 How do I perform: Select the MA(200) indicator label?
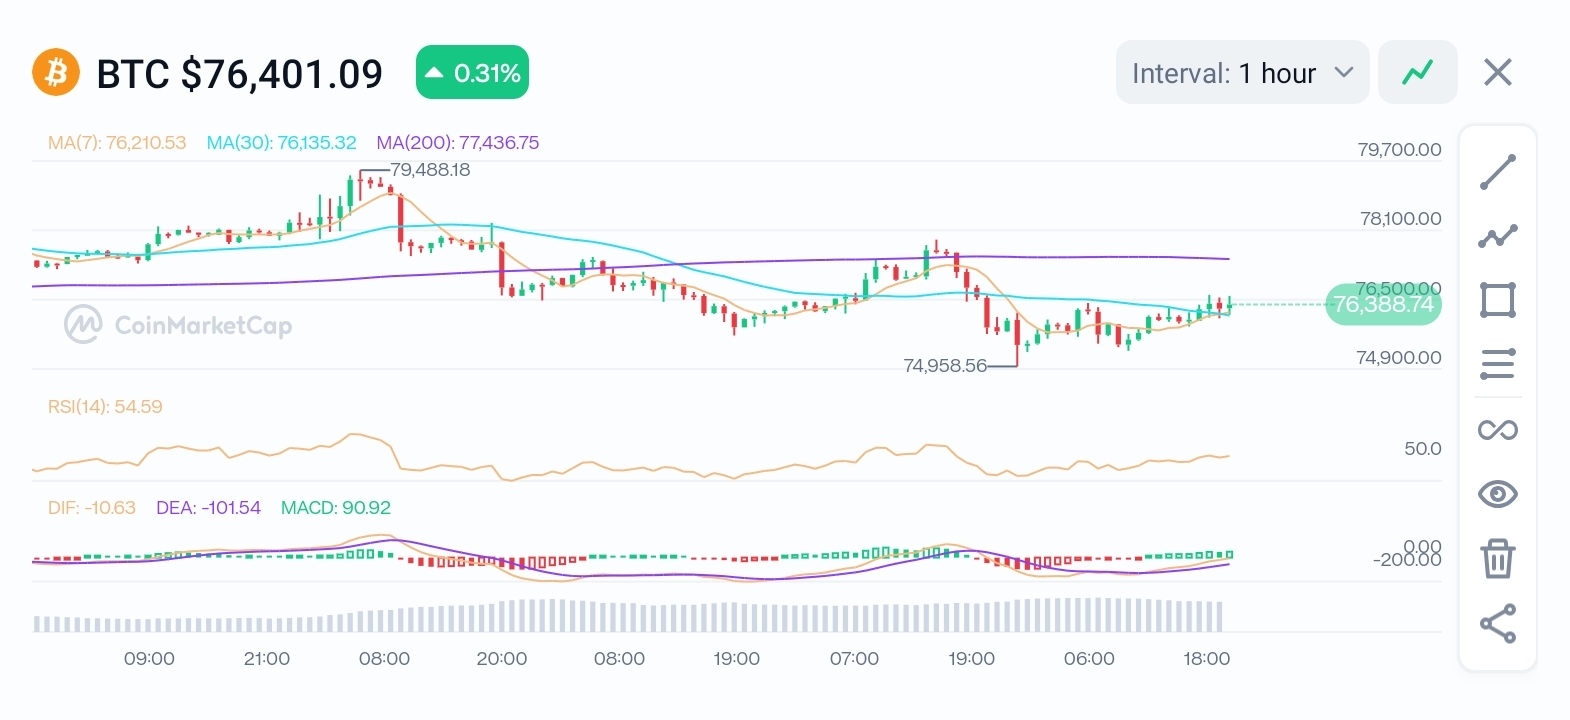point(457,143)
